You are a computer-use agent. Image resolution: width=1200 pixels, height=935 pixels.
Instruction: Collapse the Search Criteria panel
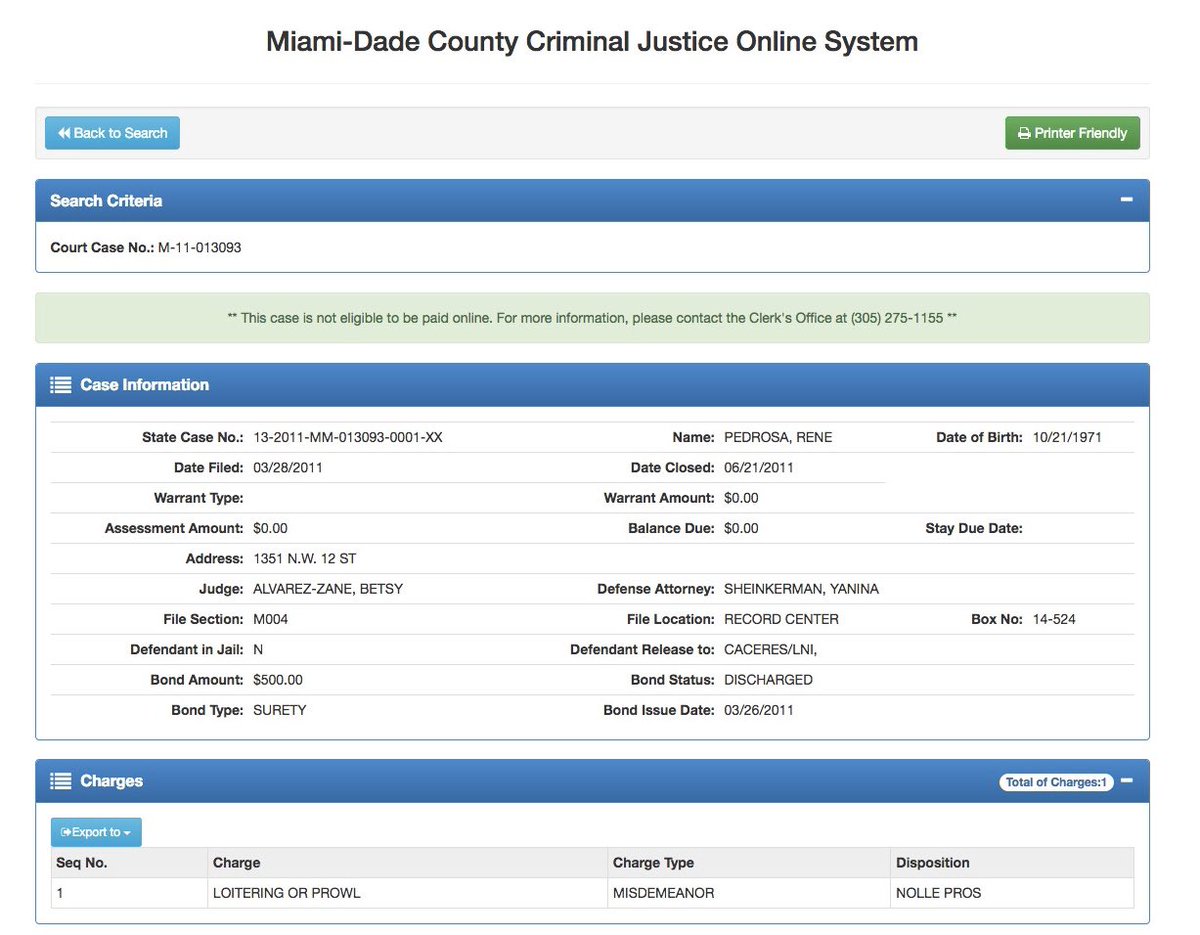coord(1126,200)
